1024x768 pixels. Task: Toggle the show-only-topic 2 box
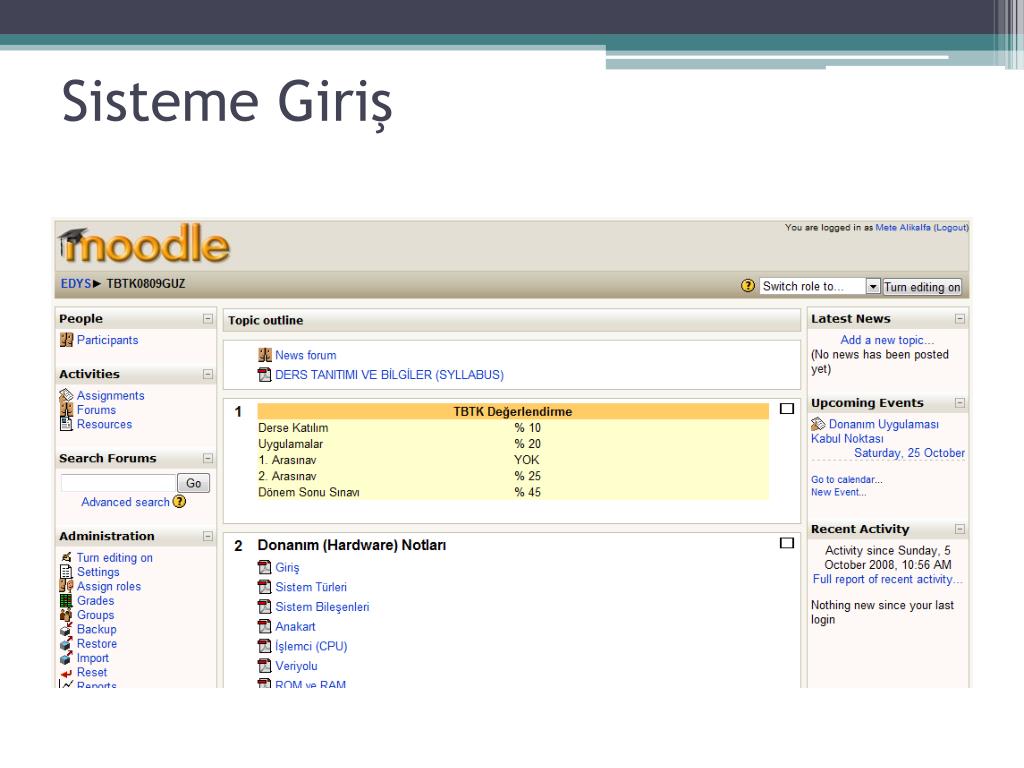pyautogui.click(x=787, y=543)
